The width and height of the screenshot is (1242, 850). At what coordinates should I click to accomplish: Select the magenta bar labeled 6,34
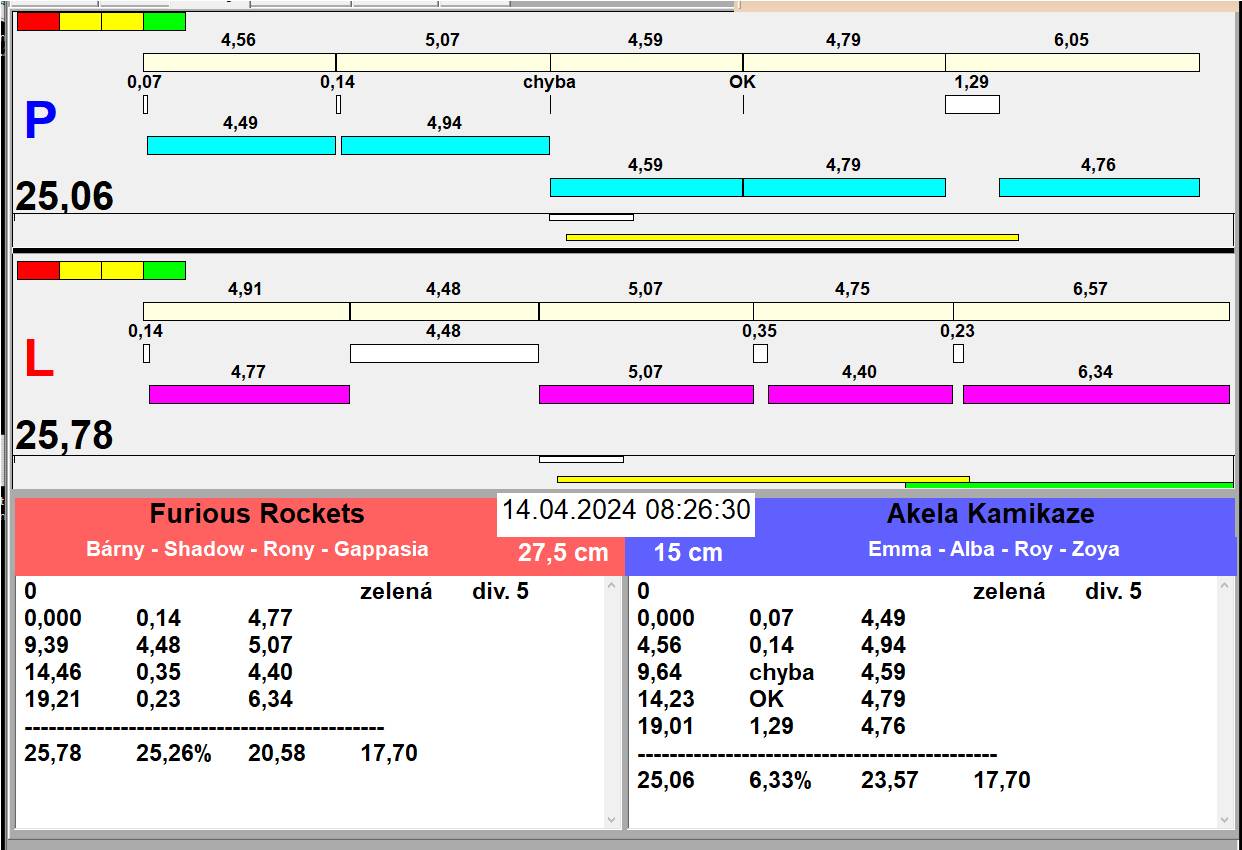pyautogui.click(x=1096, y=394)
